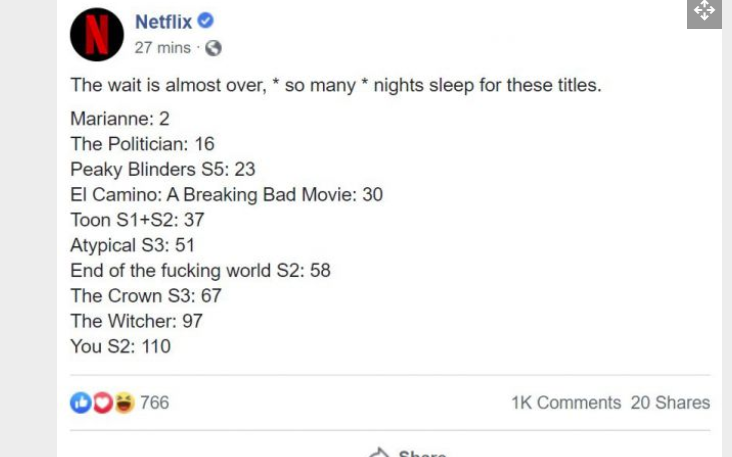Click the You S2: 110 line
This screenshot has height=457, width=732.
(120, 346)
